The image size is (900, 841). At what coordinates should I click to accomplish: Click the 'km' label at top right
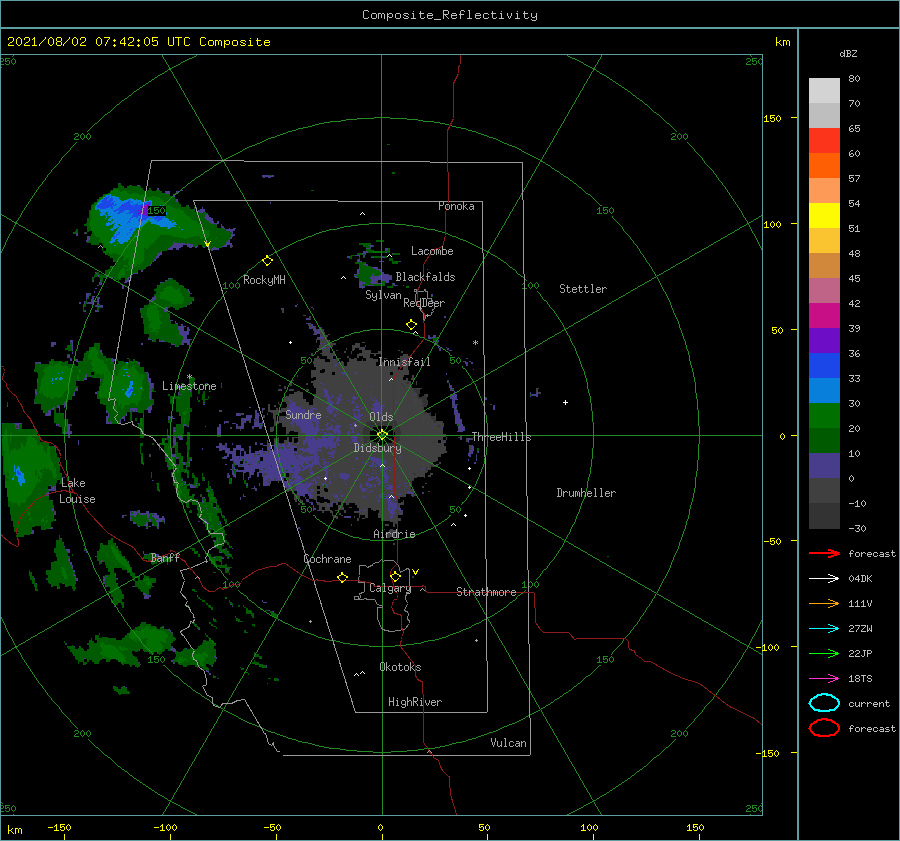click(x=782, y=42)
